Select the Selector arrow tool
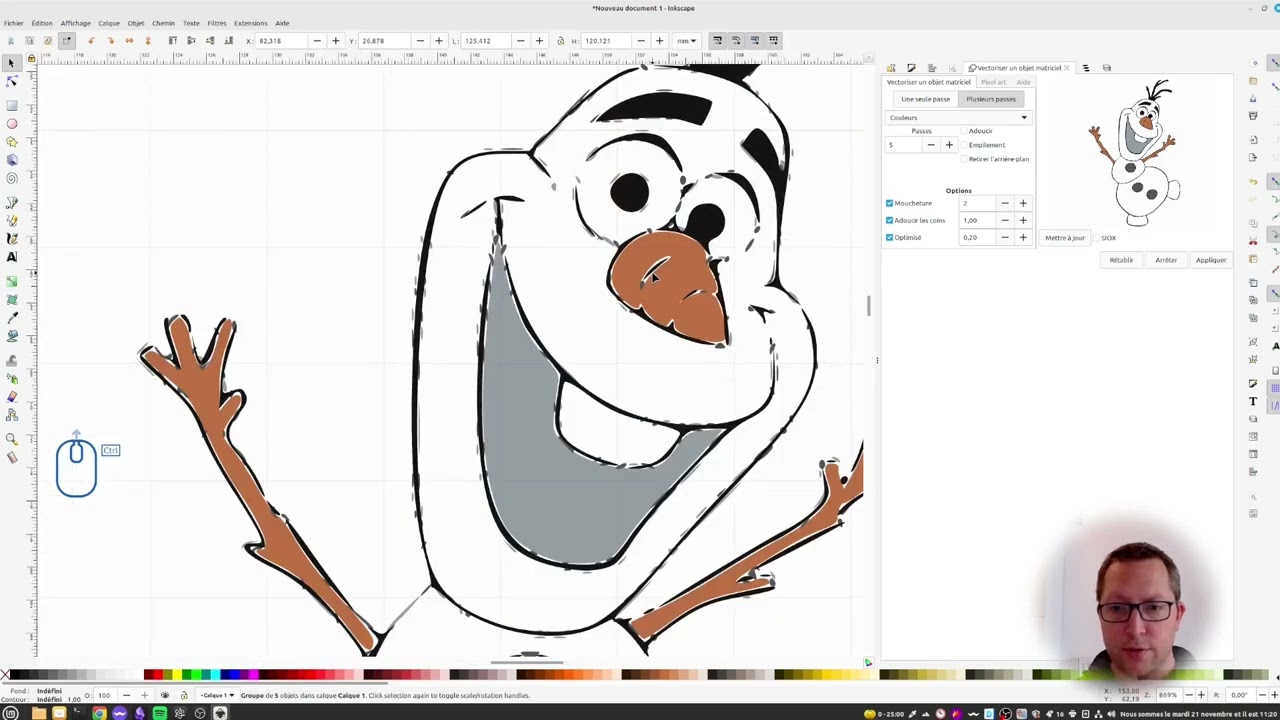1280x720 pixels. click(12, 63)
